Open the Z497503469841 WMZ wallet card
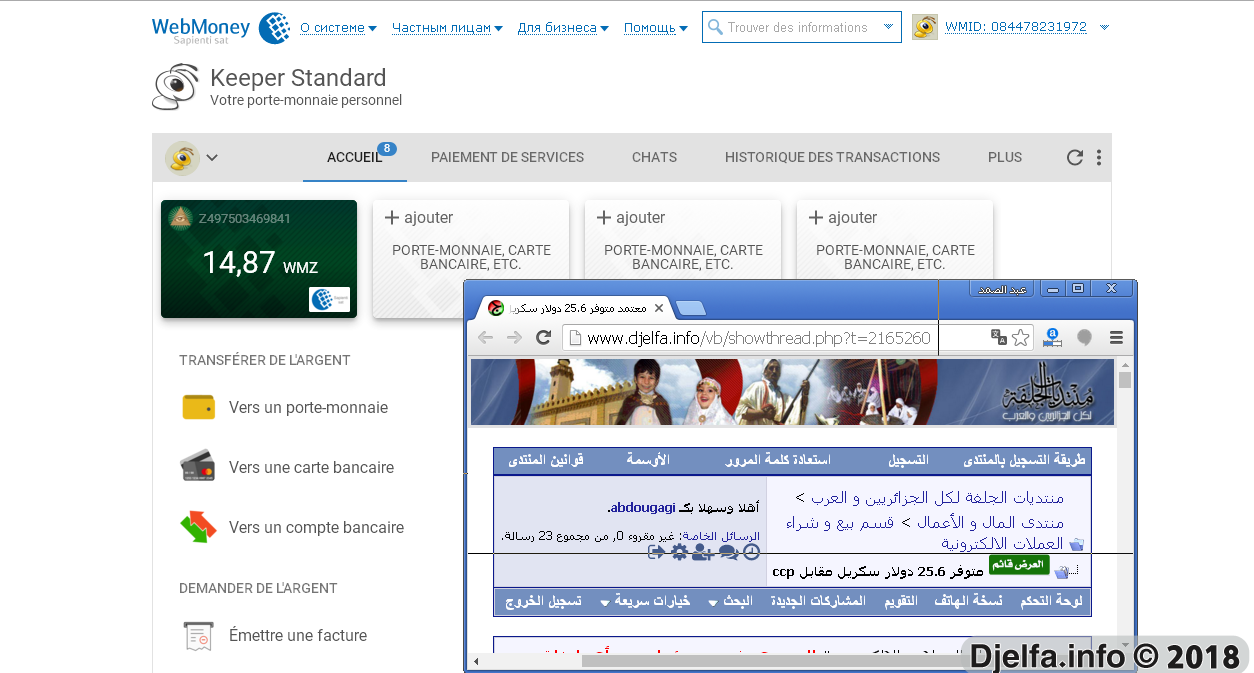 [259, 259]
